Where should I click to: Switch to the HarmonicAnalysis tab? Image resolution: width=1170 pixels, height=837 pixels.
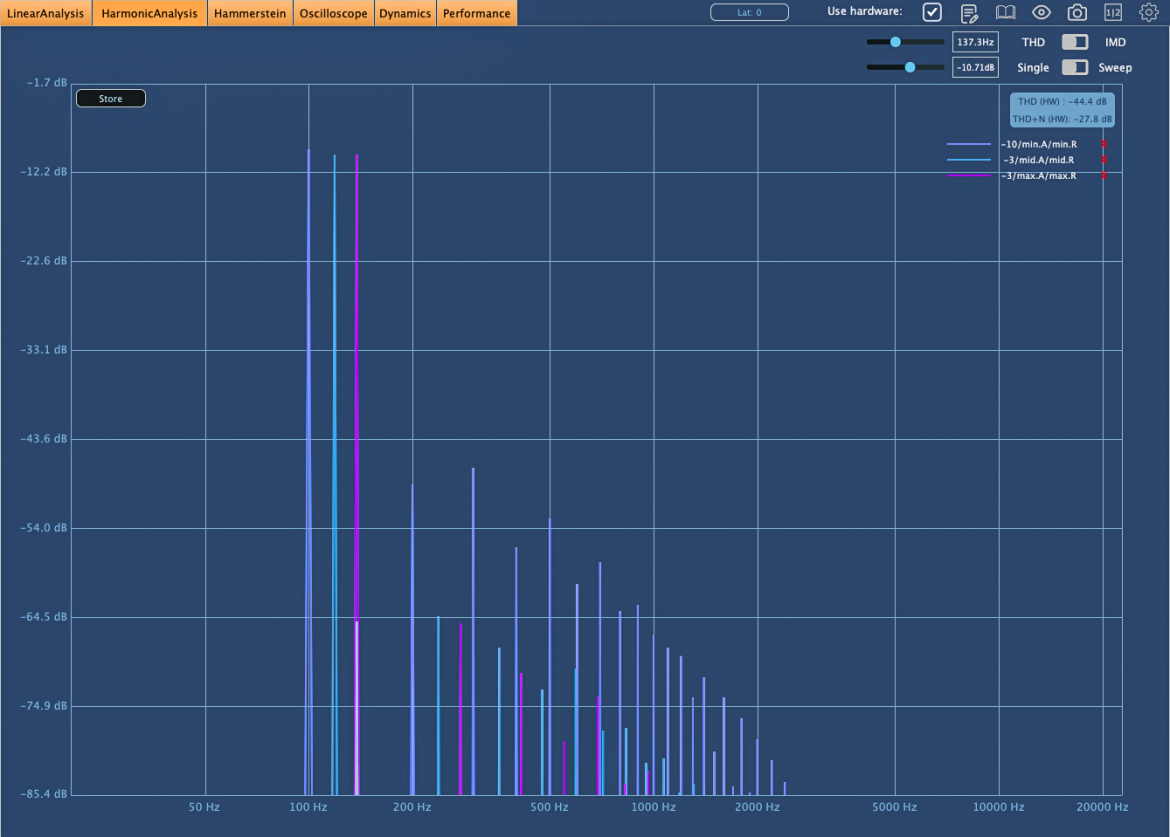149,13
